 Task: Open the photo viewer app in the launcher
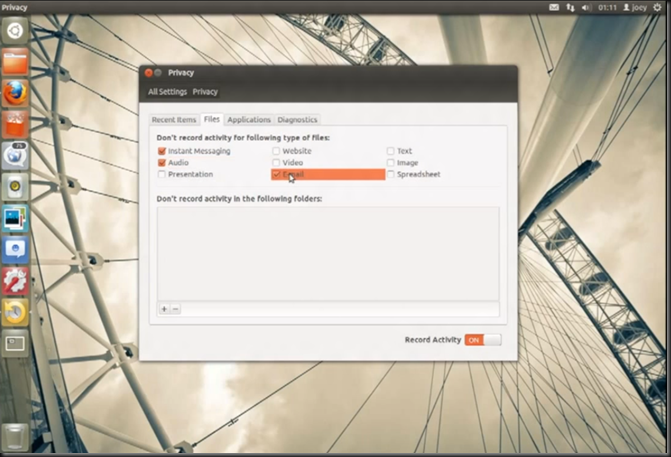click(x=15, y=218)
